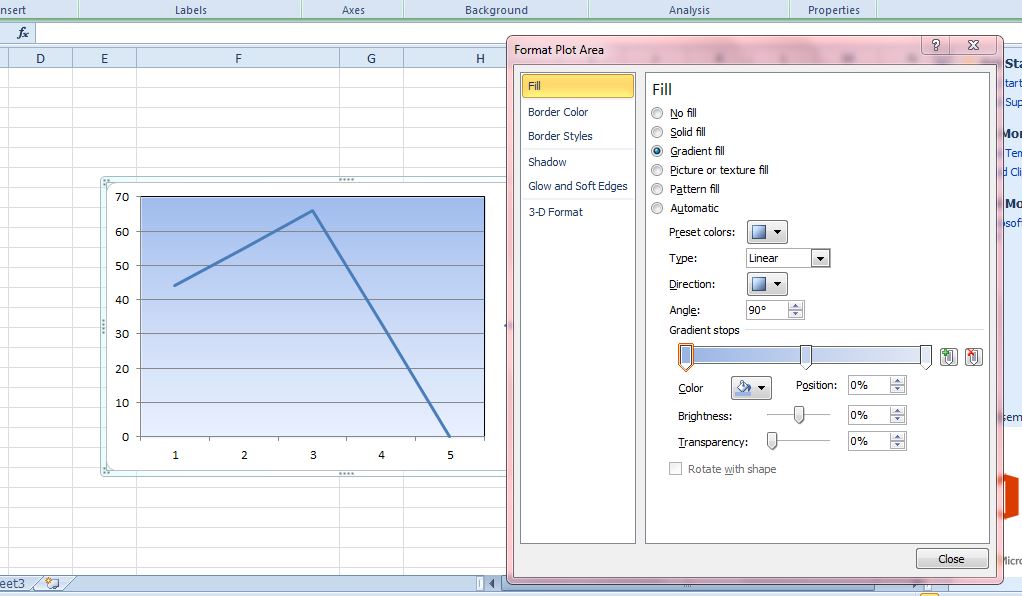Choose the No fill radio option
This screenshot has width=1022, height=596.
(657, 113)
